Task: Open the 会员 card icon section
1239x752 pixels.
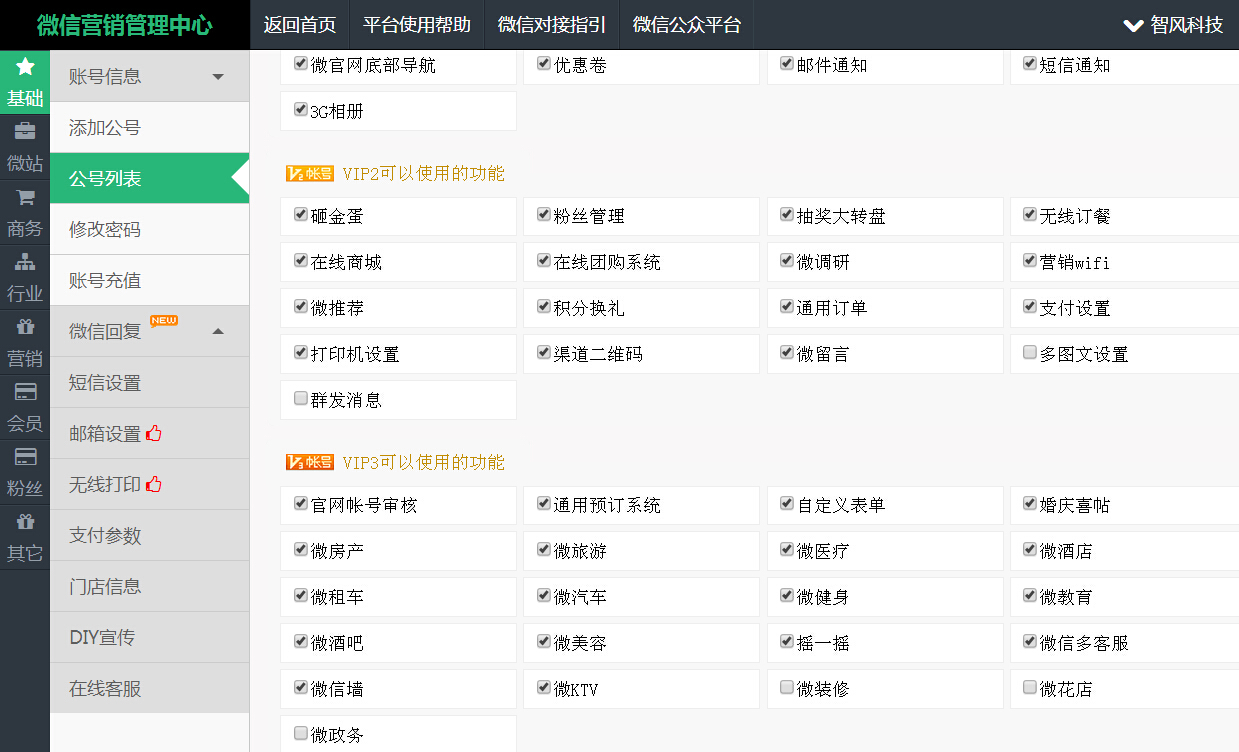Action: [25, 392]
